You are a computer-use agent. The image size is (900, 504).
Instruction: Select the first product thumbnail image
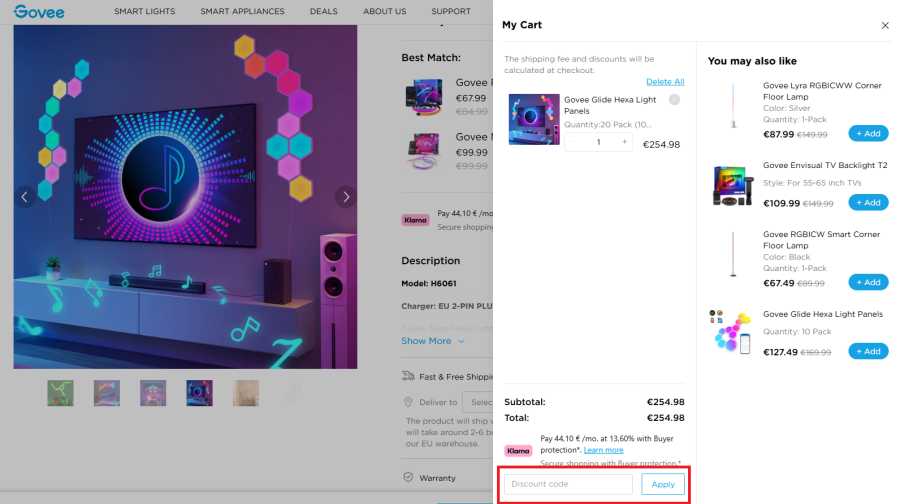point(60,393)
